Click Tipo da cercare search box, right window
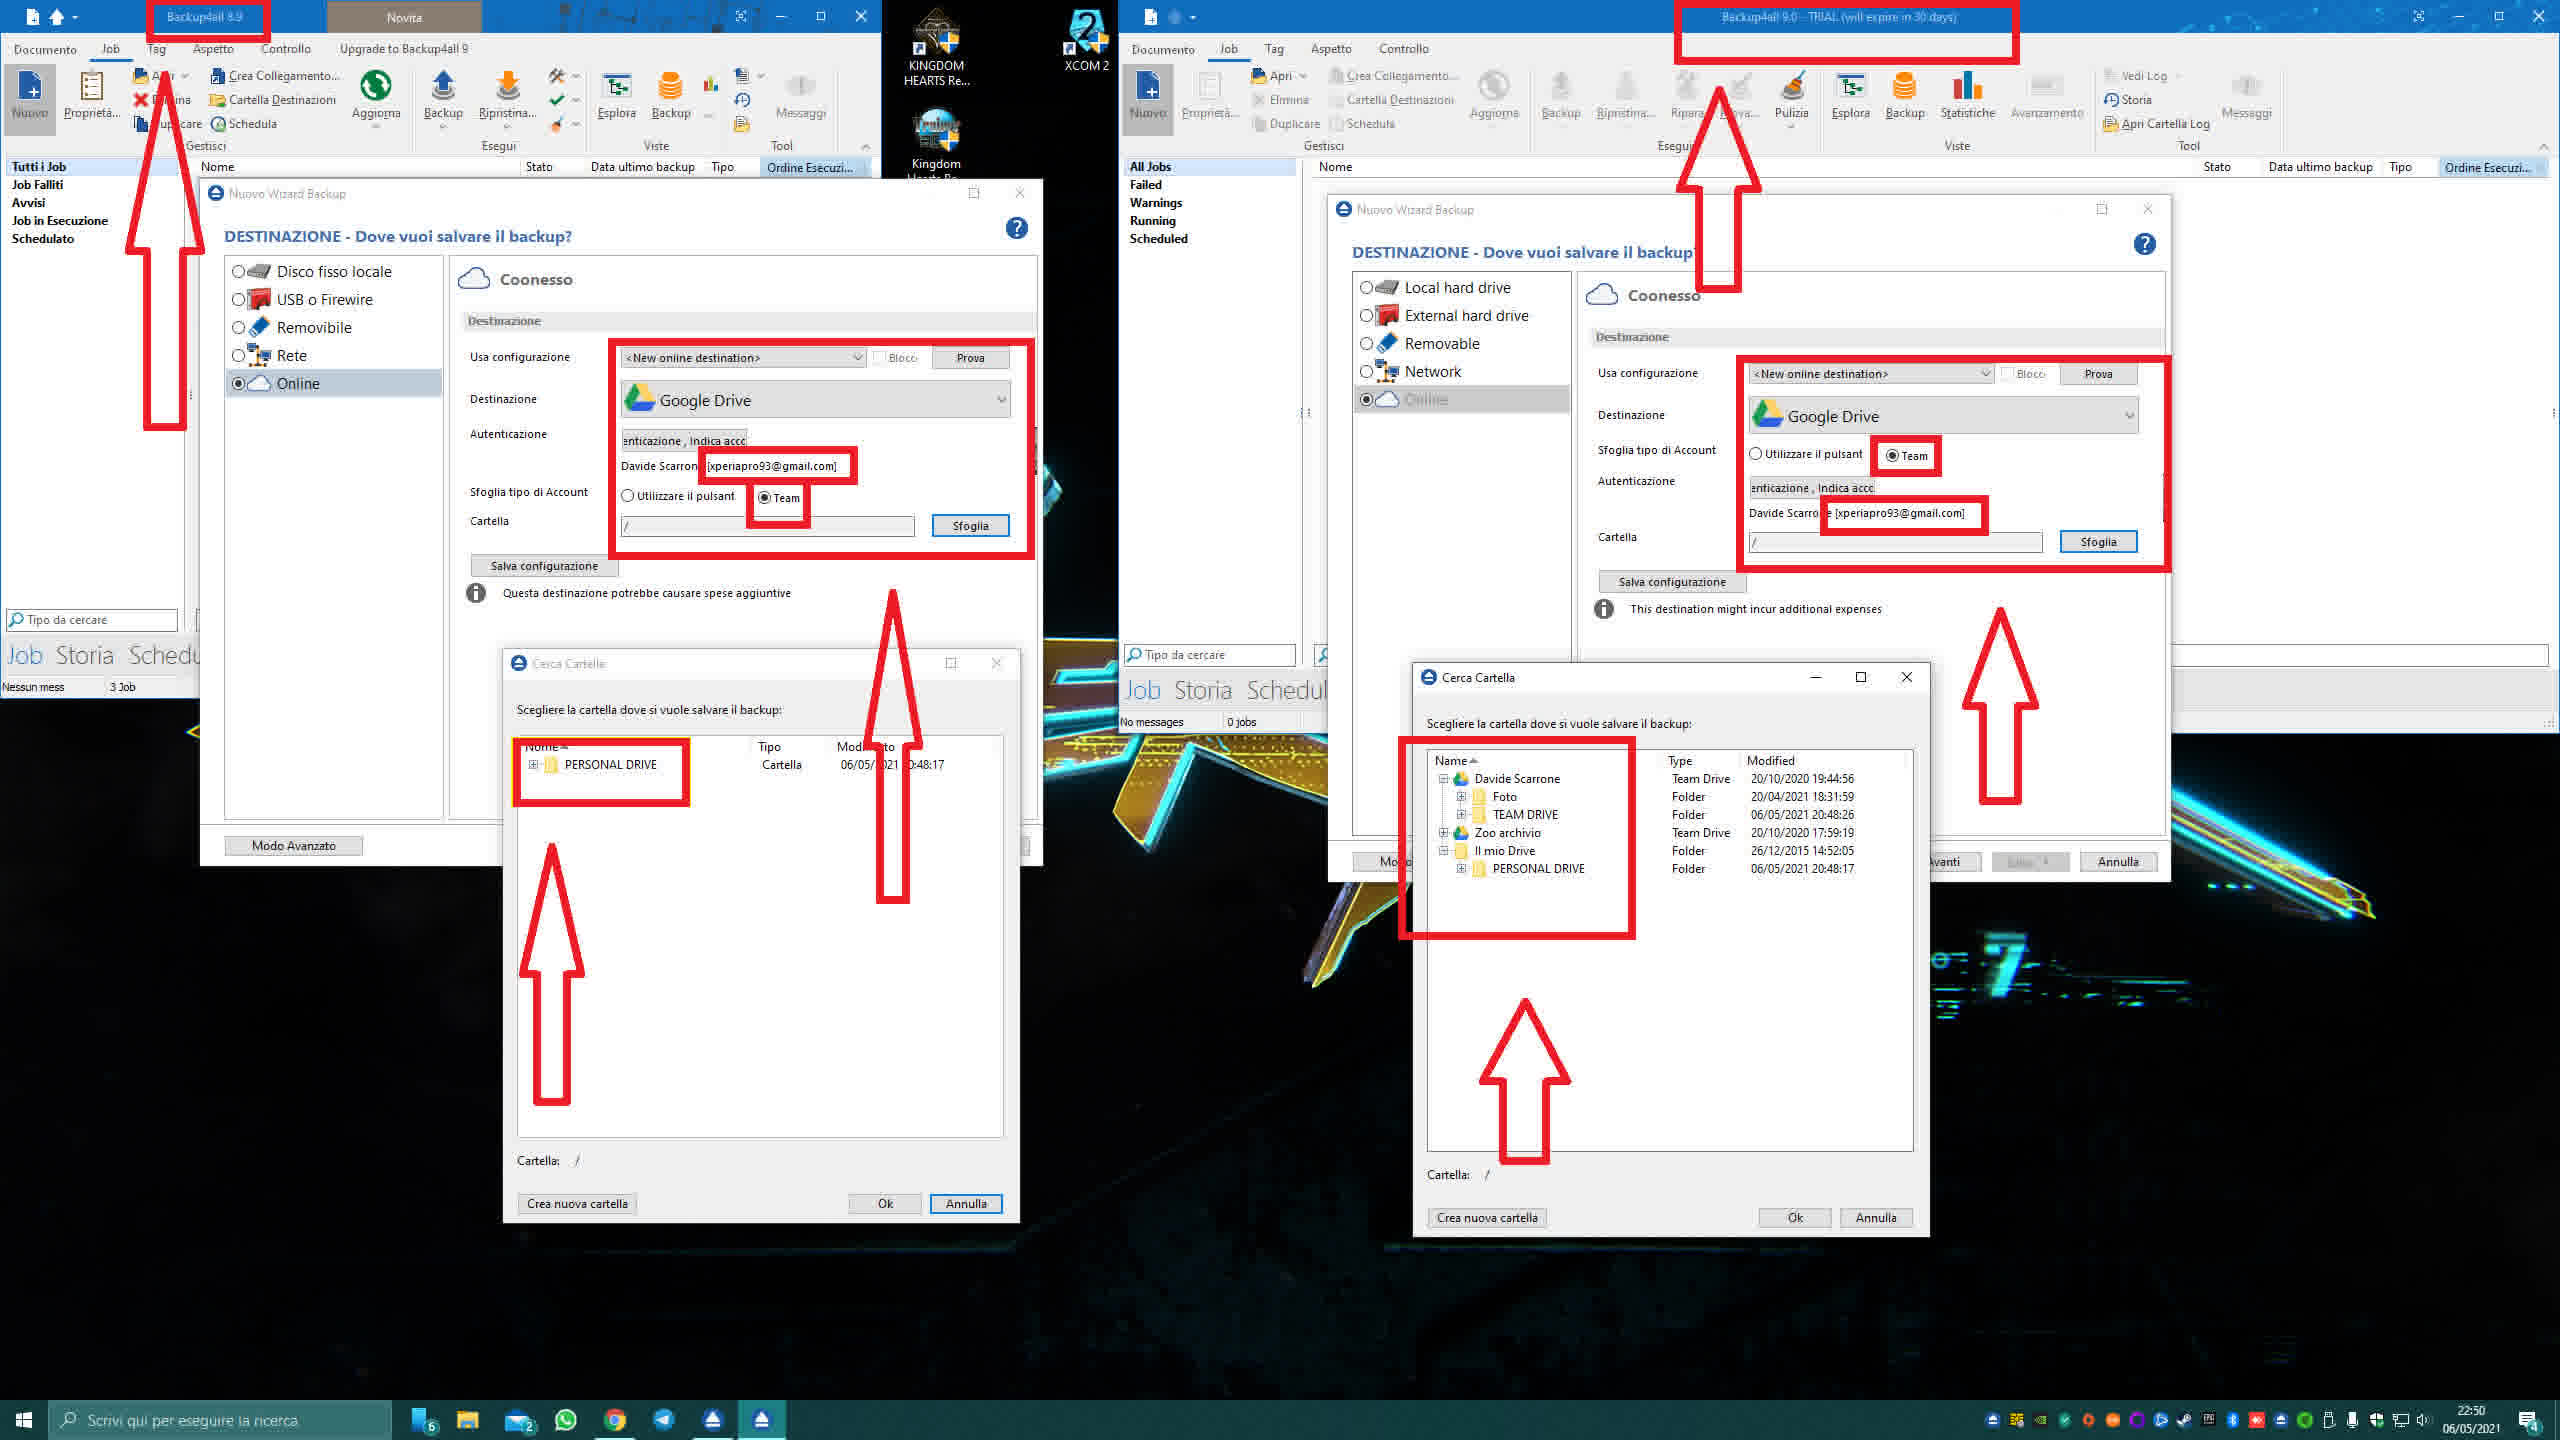 pos(1210,655)
